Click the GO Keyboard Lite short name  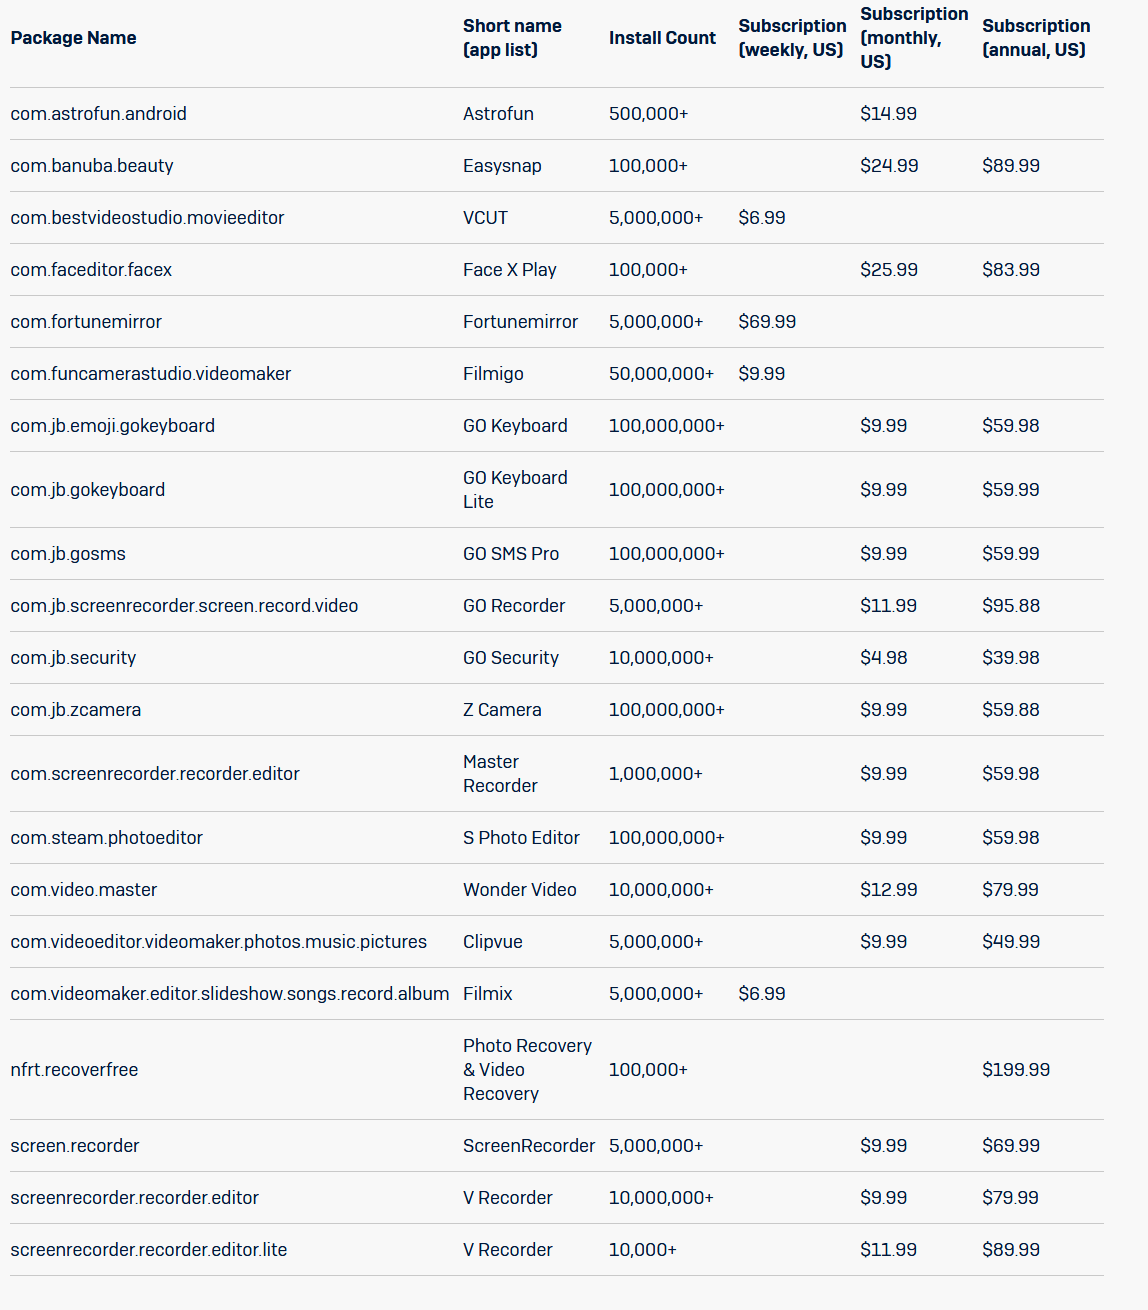click(515, 490)
